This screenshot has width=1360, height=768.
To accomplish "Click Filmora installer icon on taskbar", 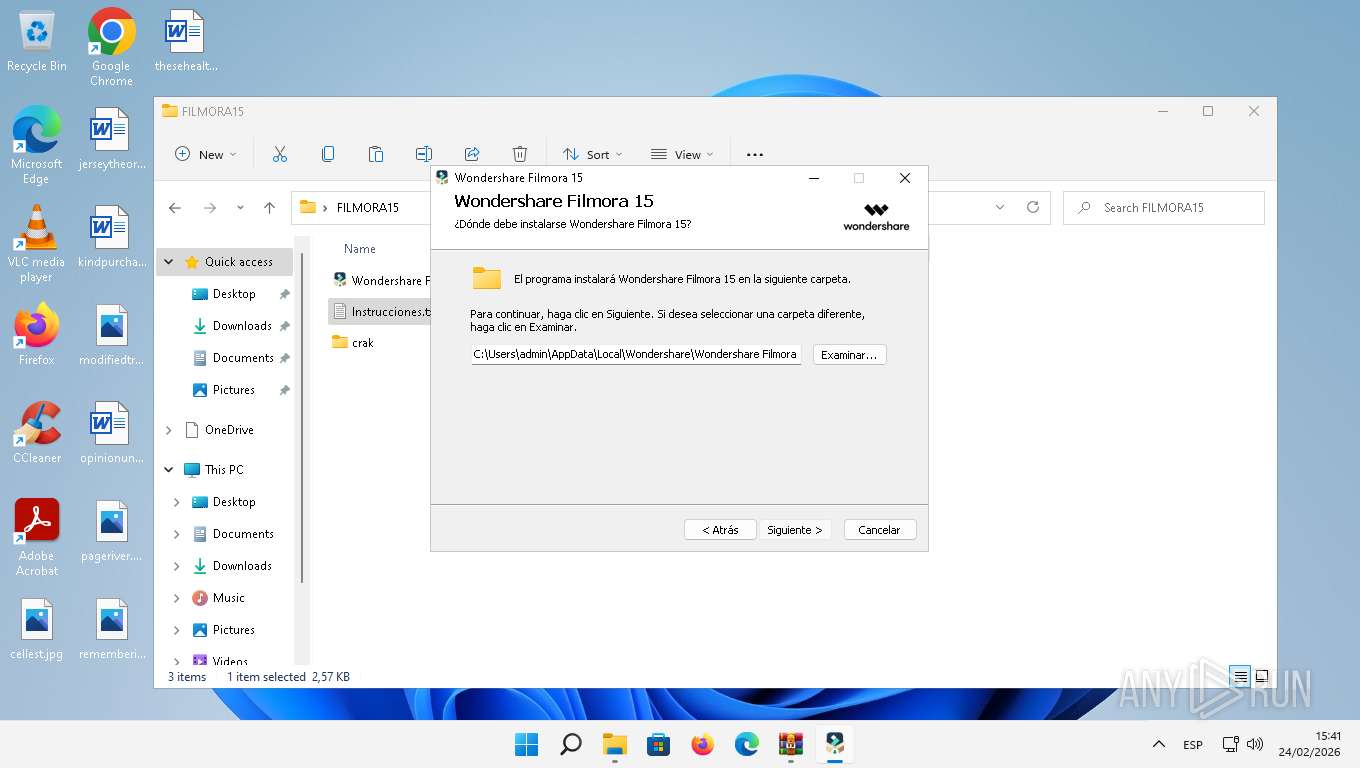I will (x=835, y=744).
